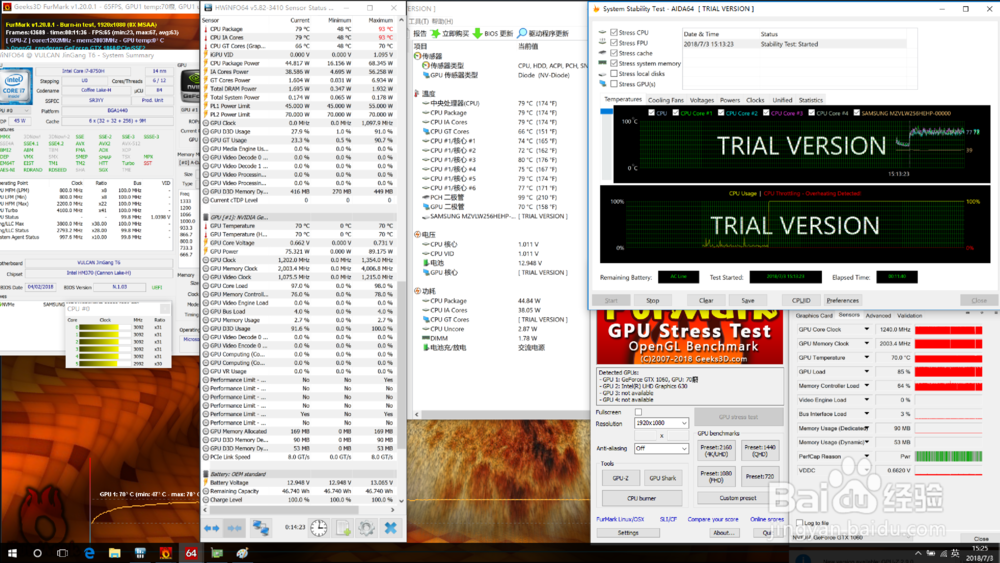Image resolution: width=1000 pixels, height=563 pixels.
Task: Open Paint palette taskbar icon
Action: pos(242,553)
